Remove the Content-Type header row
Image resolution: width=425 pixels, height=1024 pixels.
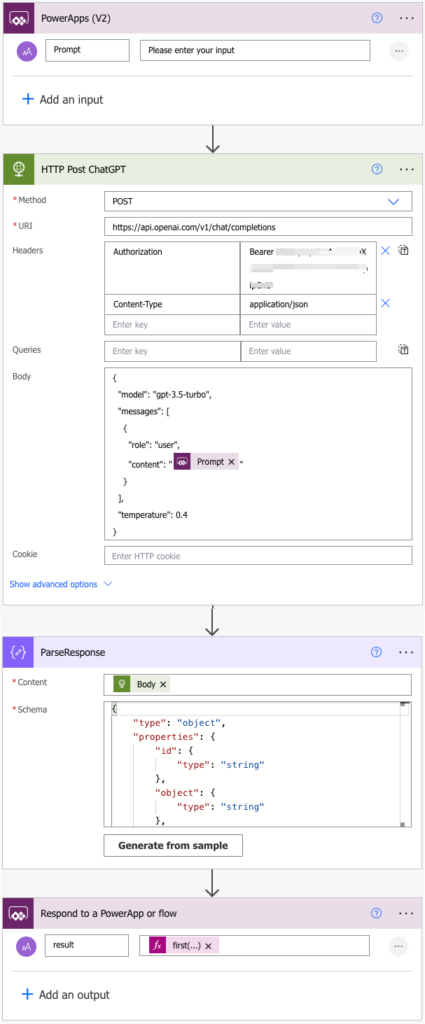[x=385, y=303]
